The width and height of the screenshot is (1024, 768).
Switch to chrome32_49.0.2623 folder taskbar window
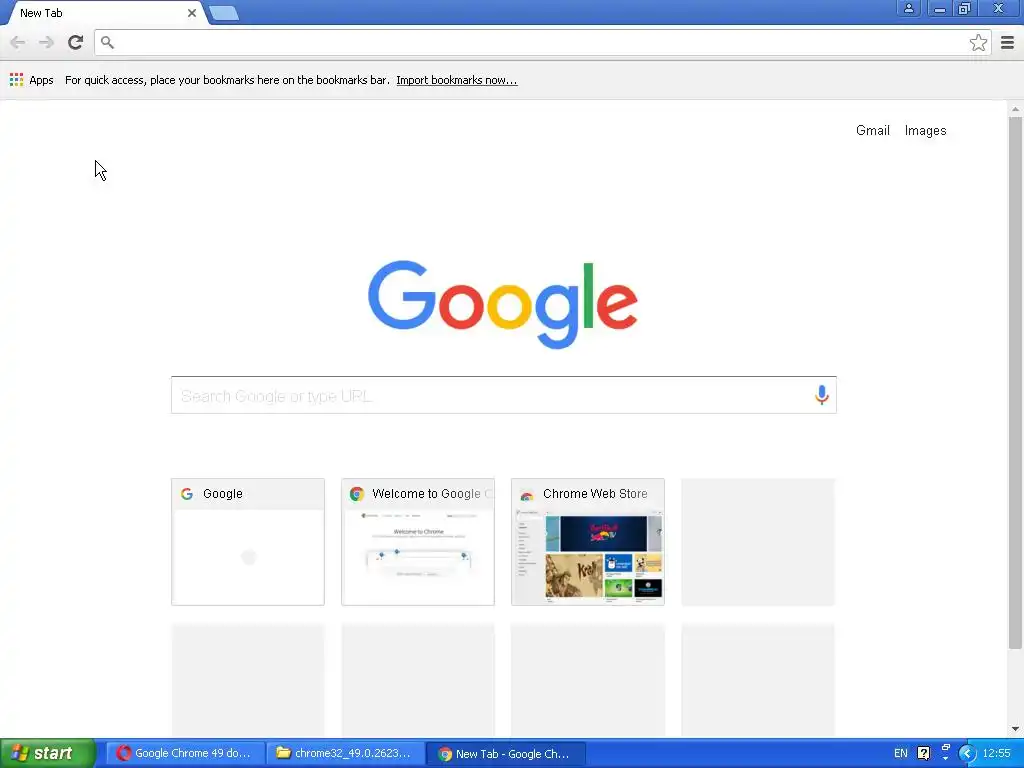(x=345, y=753)
